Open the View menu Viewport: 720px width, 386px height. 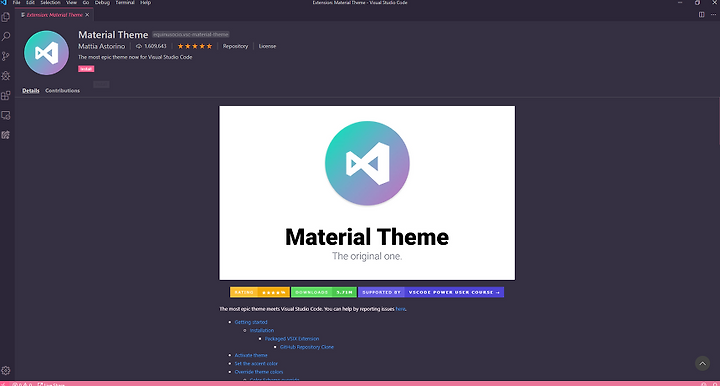click(x=71, y=3)
